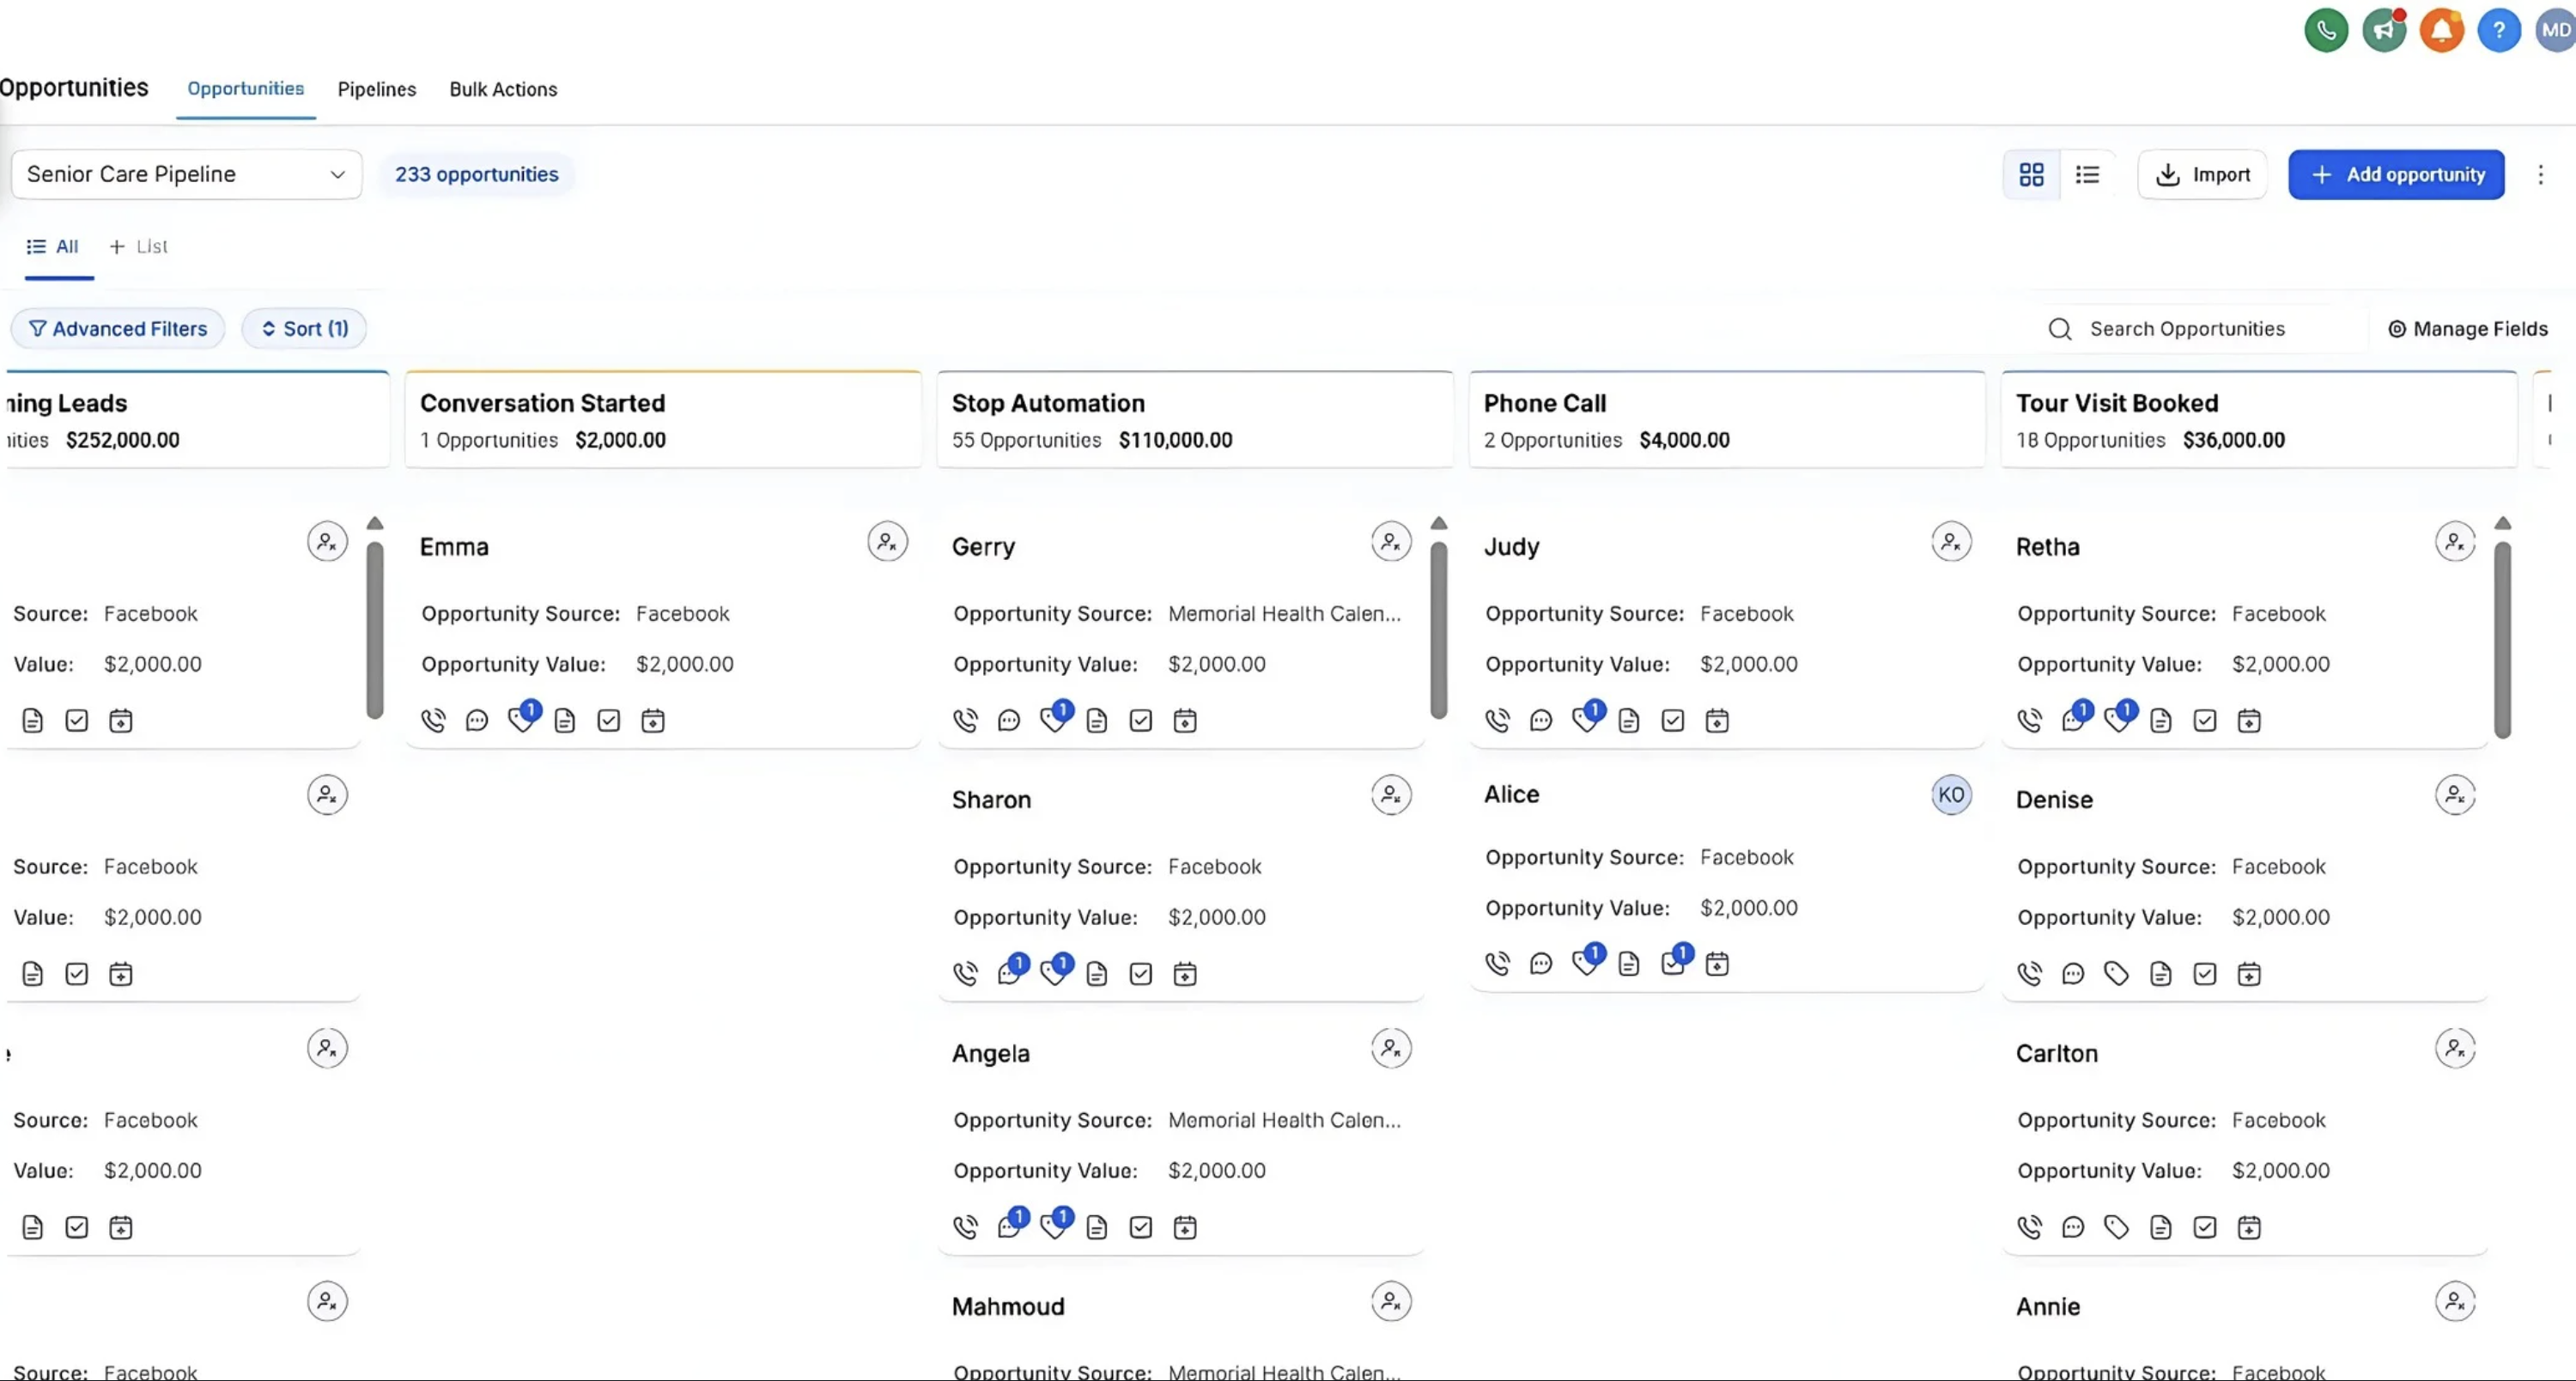
Task: Click the Stop Automation stage header
Action: pyautogui.click(x=1194, y=420)
